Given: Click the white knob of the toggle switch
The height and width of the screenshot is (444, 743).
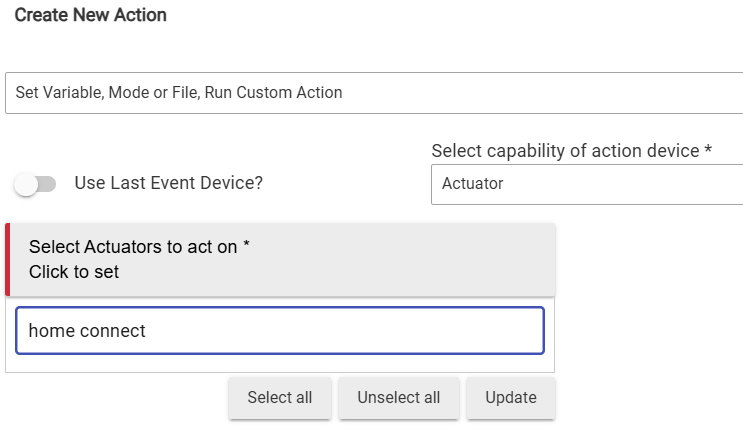Looking at the screenshot, I should tap(25, 184).
